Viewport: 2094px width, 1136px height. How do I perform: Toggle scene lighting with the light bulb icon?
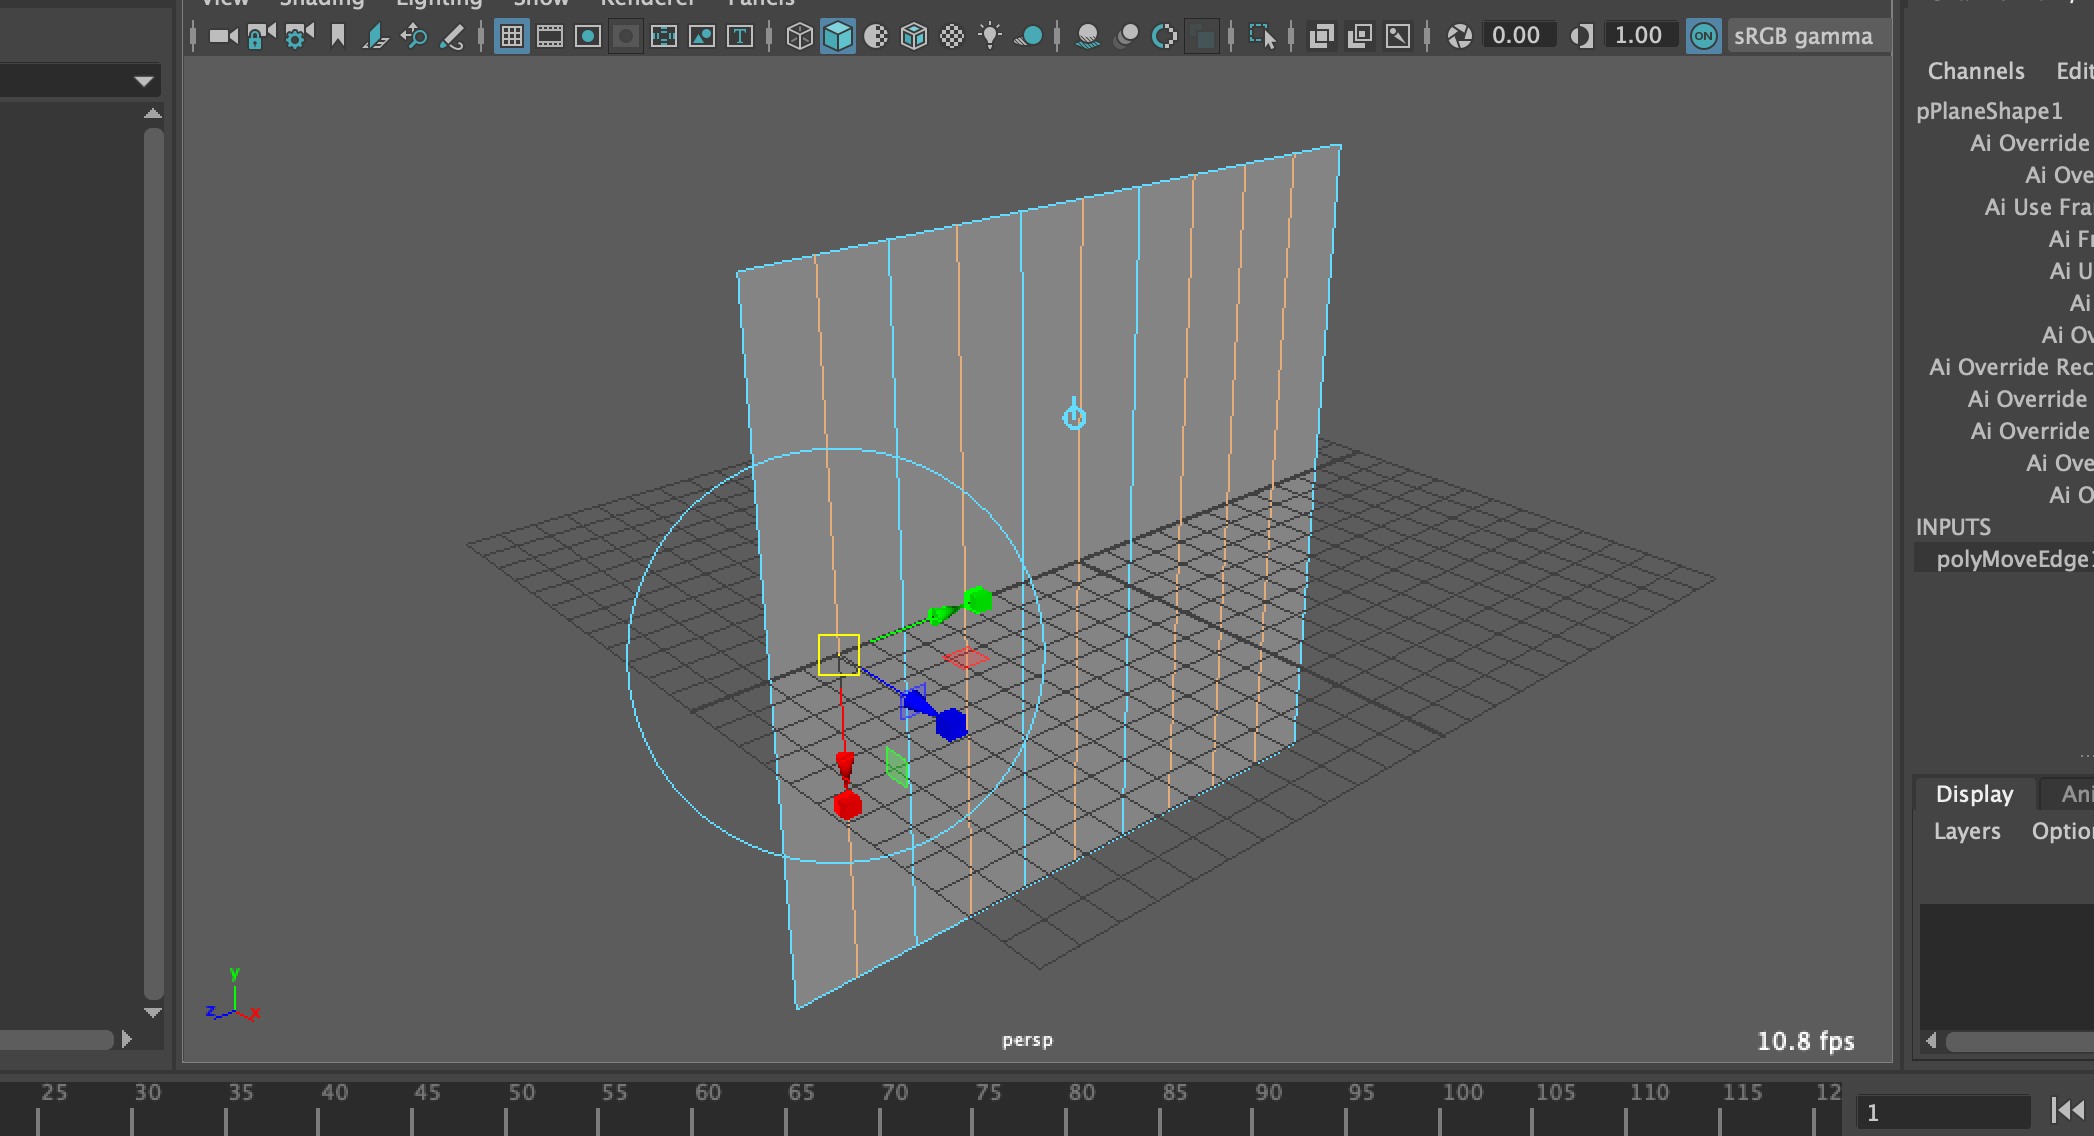point(990,36)
